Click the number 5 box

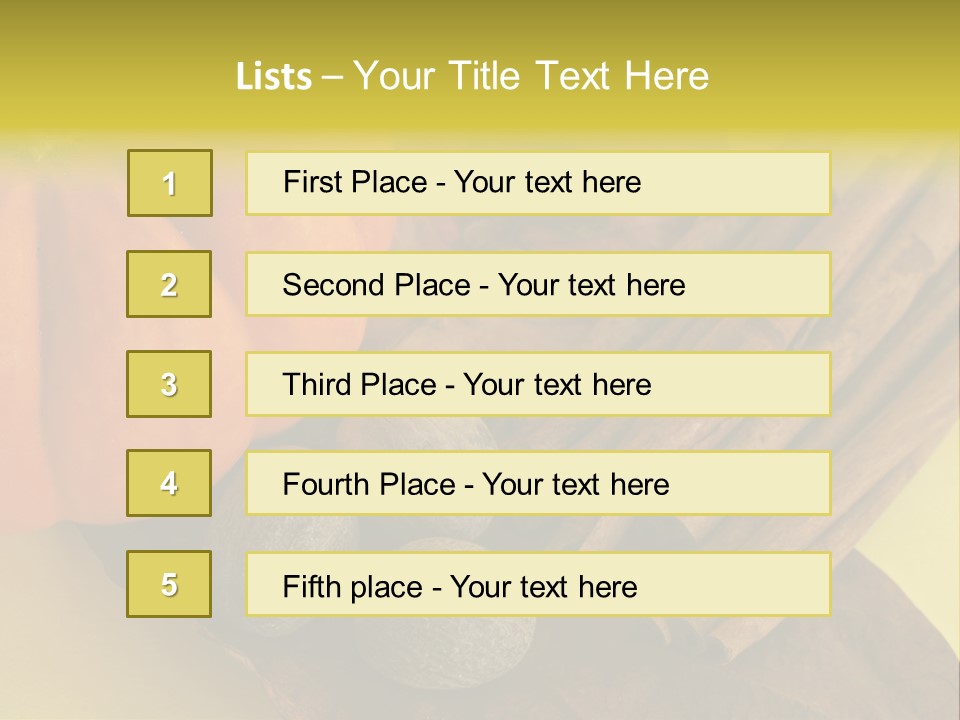(x=169, y=584)
